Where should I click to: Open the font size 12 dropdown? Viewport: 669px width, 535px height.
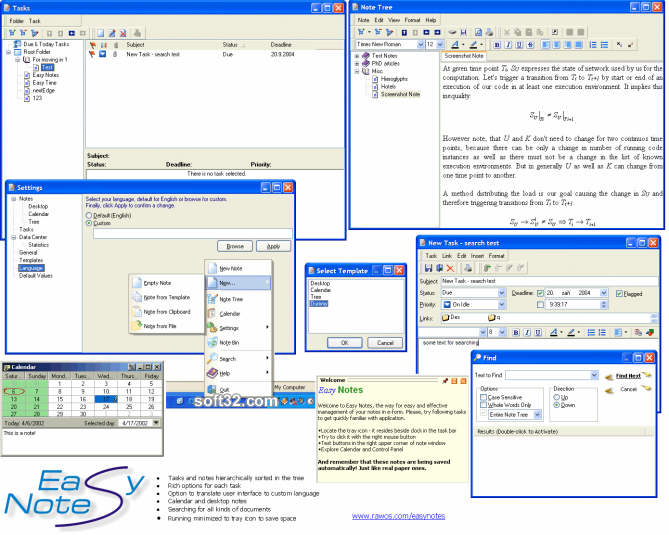pos(440,44)
